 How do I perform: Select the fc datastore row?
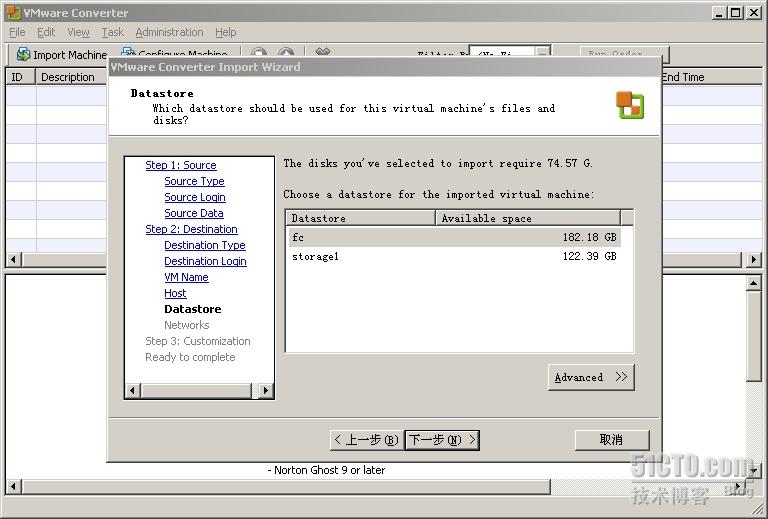(455, 237)
